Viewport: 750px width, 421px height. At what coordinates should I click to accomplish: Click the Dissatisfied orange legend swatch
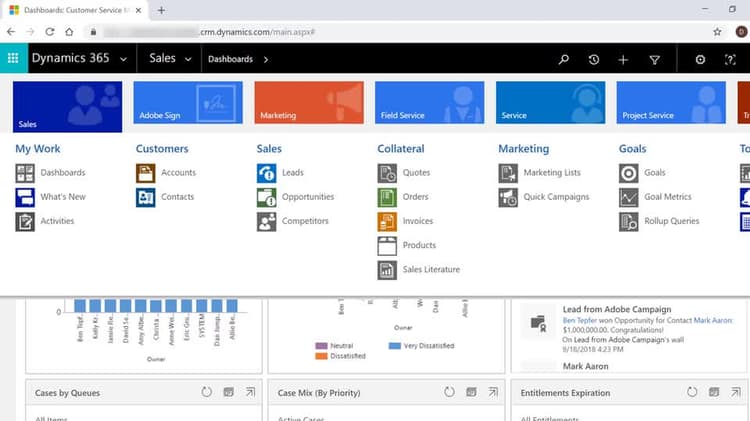coord(321,356)
